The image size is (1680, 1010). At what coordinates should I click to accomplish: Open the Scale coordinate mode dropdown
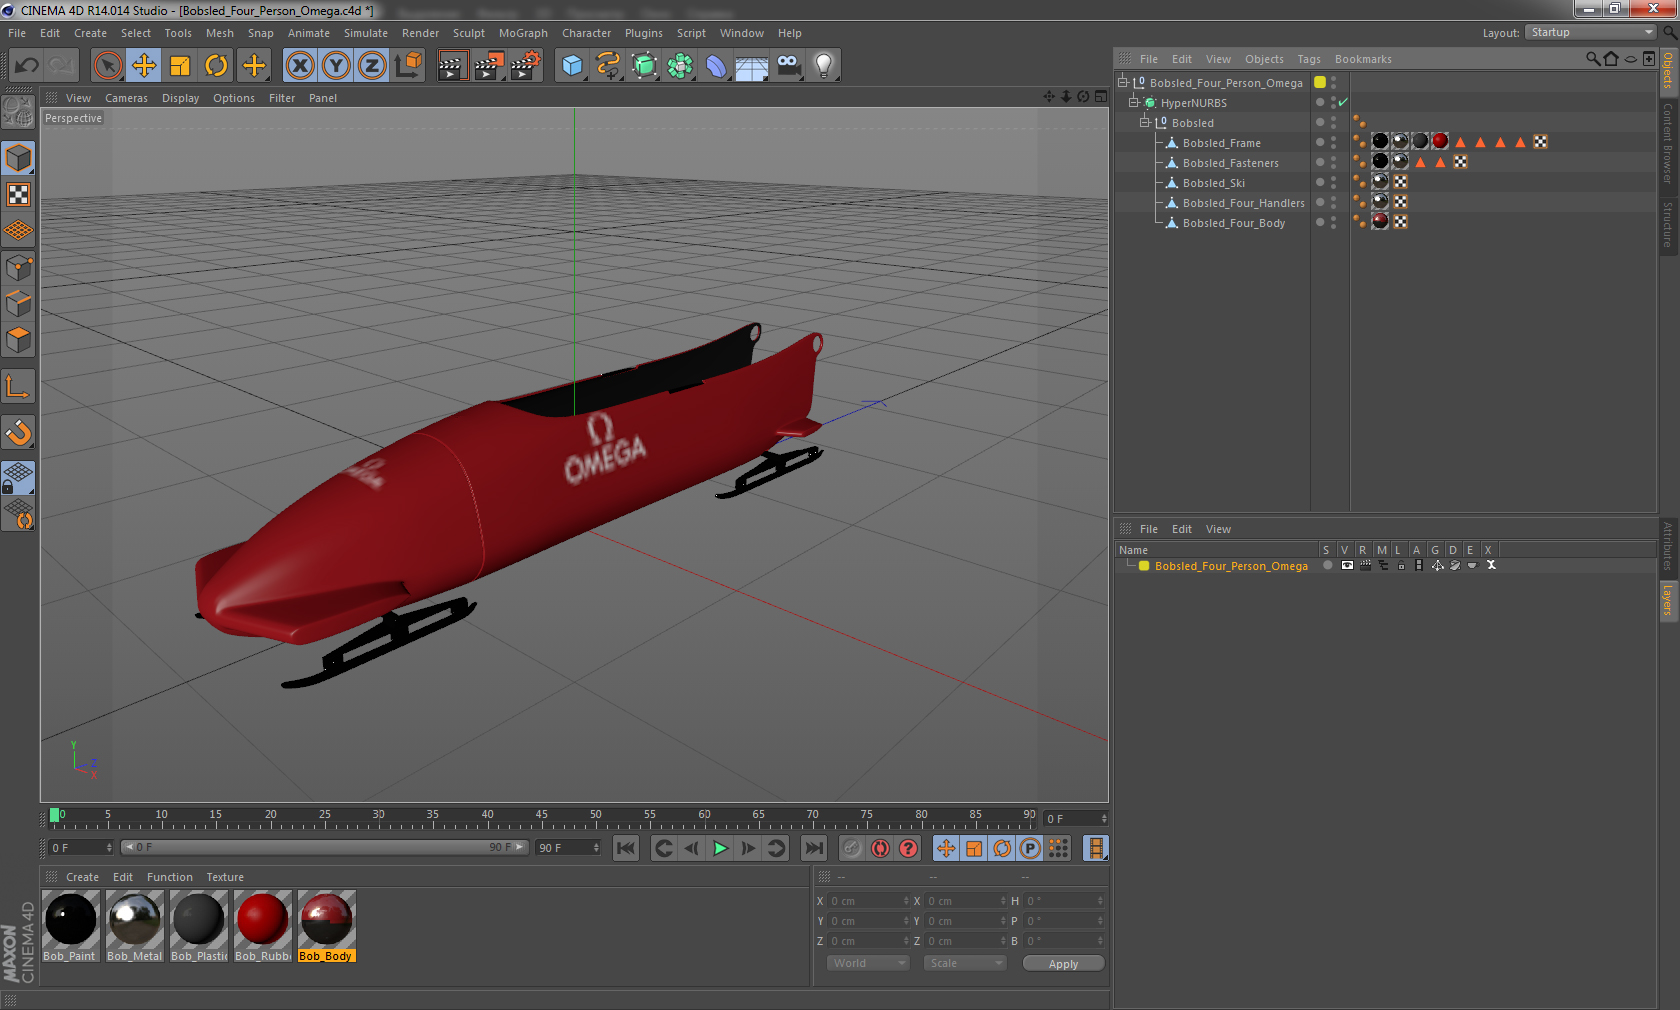(964, 963)
